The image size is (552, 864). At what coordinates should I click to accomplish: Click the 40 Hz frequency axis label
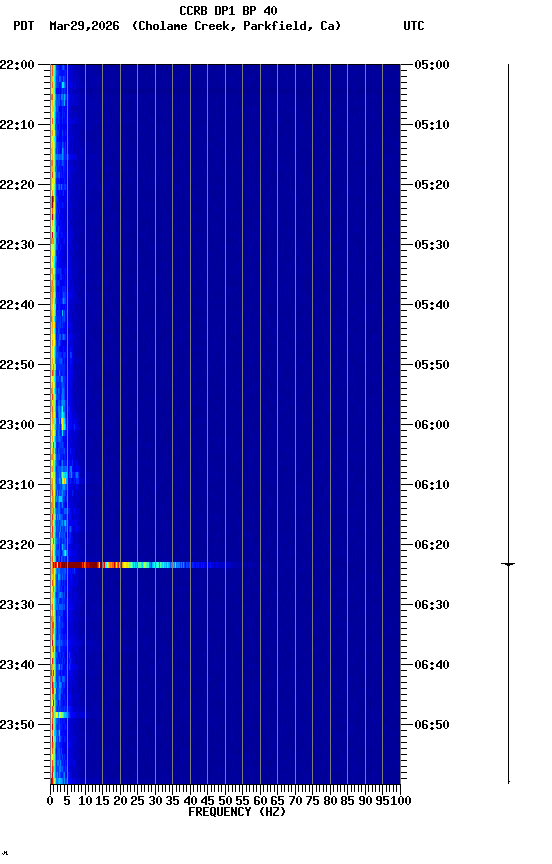click(191, 801)
